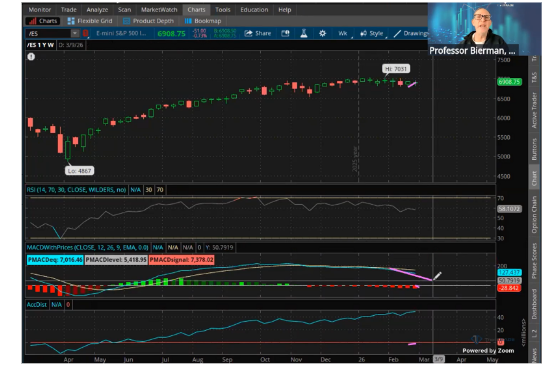Image resolution: width=558 pixels, height=369 pixels.
Task: Open the flask studies icon
Action: tap(304, 33)
